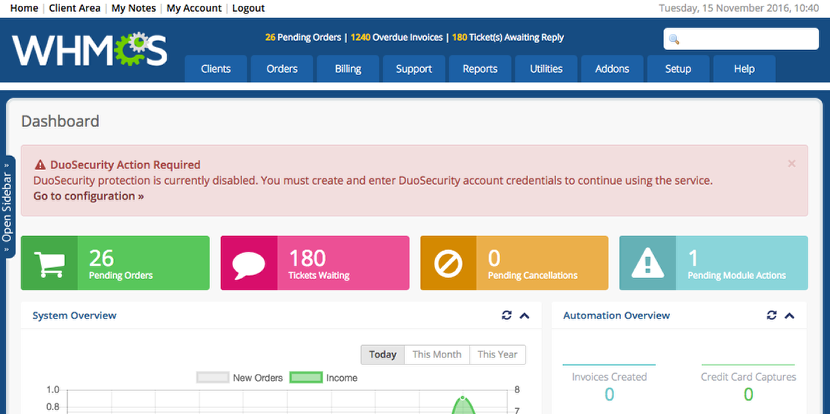Open the 26 Pending Orders header link
This screenshot has width=830, height=414.
click(x=303, y=38)
